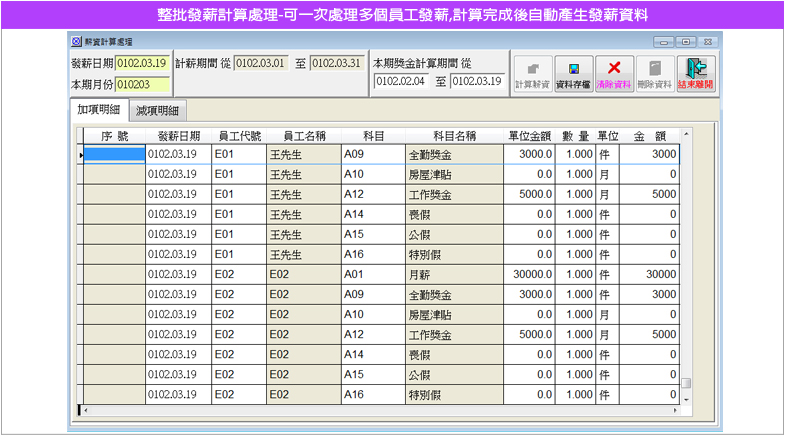This screenshot has height=439, width=786.
Task: Click the 刪除資料 delete data icon
Action: point(655,74)
